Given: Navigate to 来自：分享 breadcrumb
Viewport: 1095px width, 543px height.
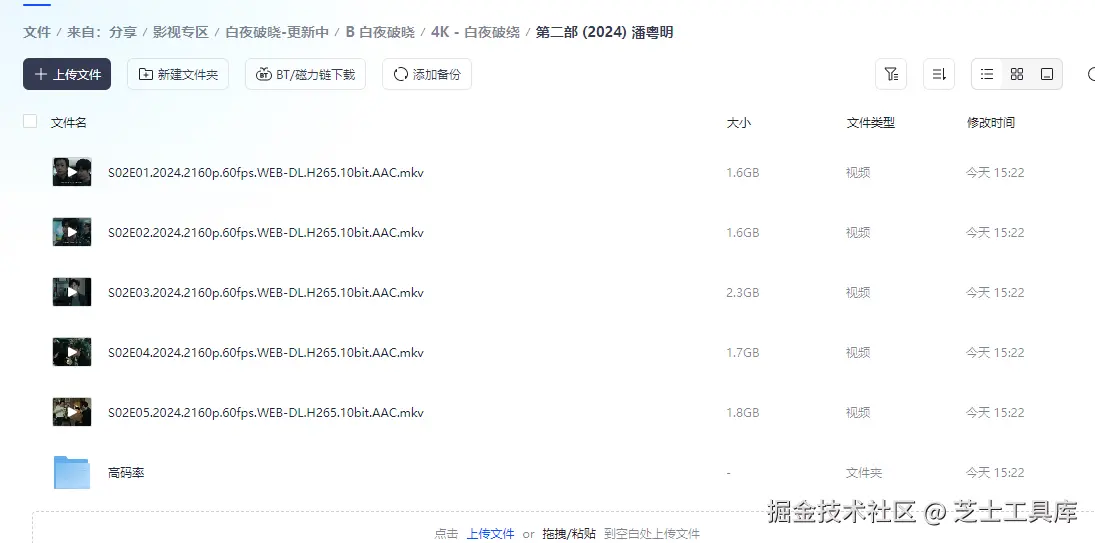Looking at the screenshot, I should tap(102, 32).
